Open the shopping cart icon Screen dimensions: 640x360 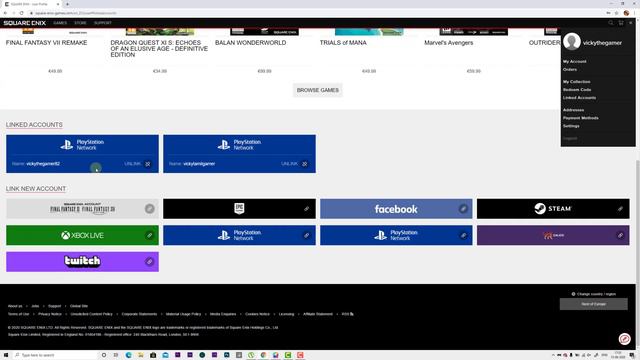coord(621,23)
